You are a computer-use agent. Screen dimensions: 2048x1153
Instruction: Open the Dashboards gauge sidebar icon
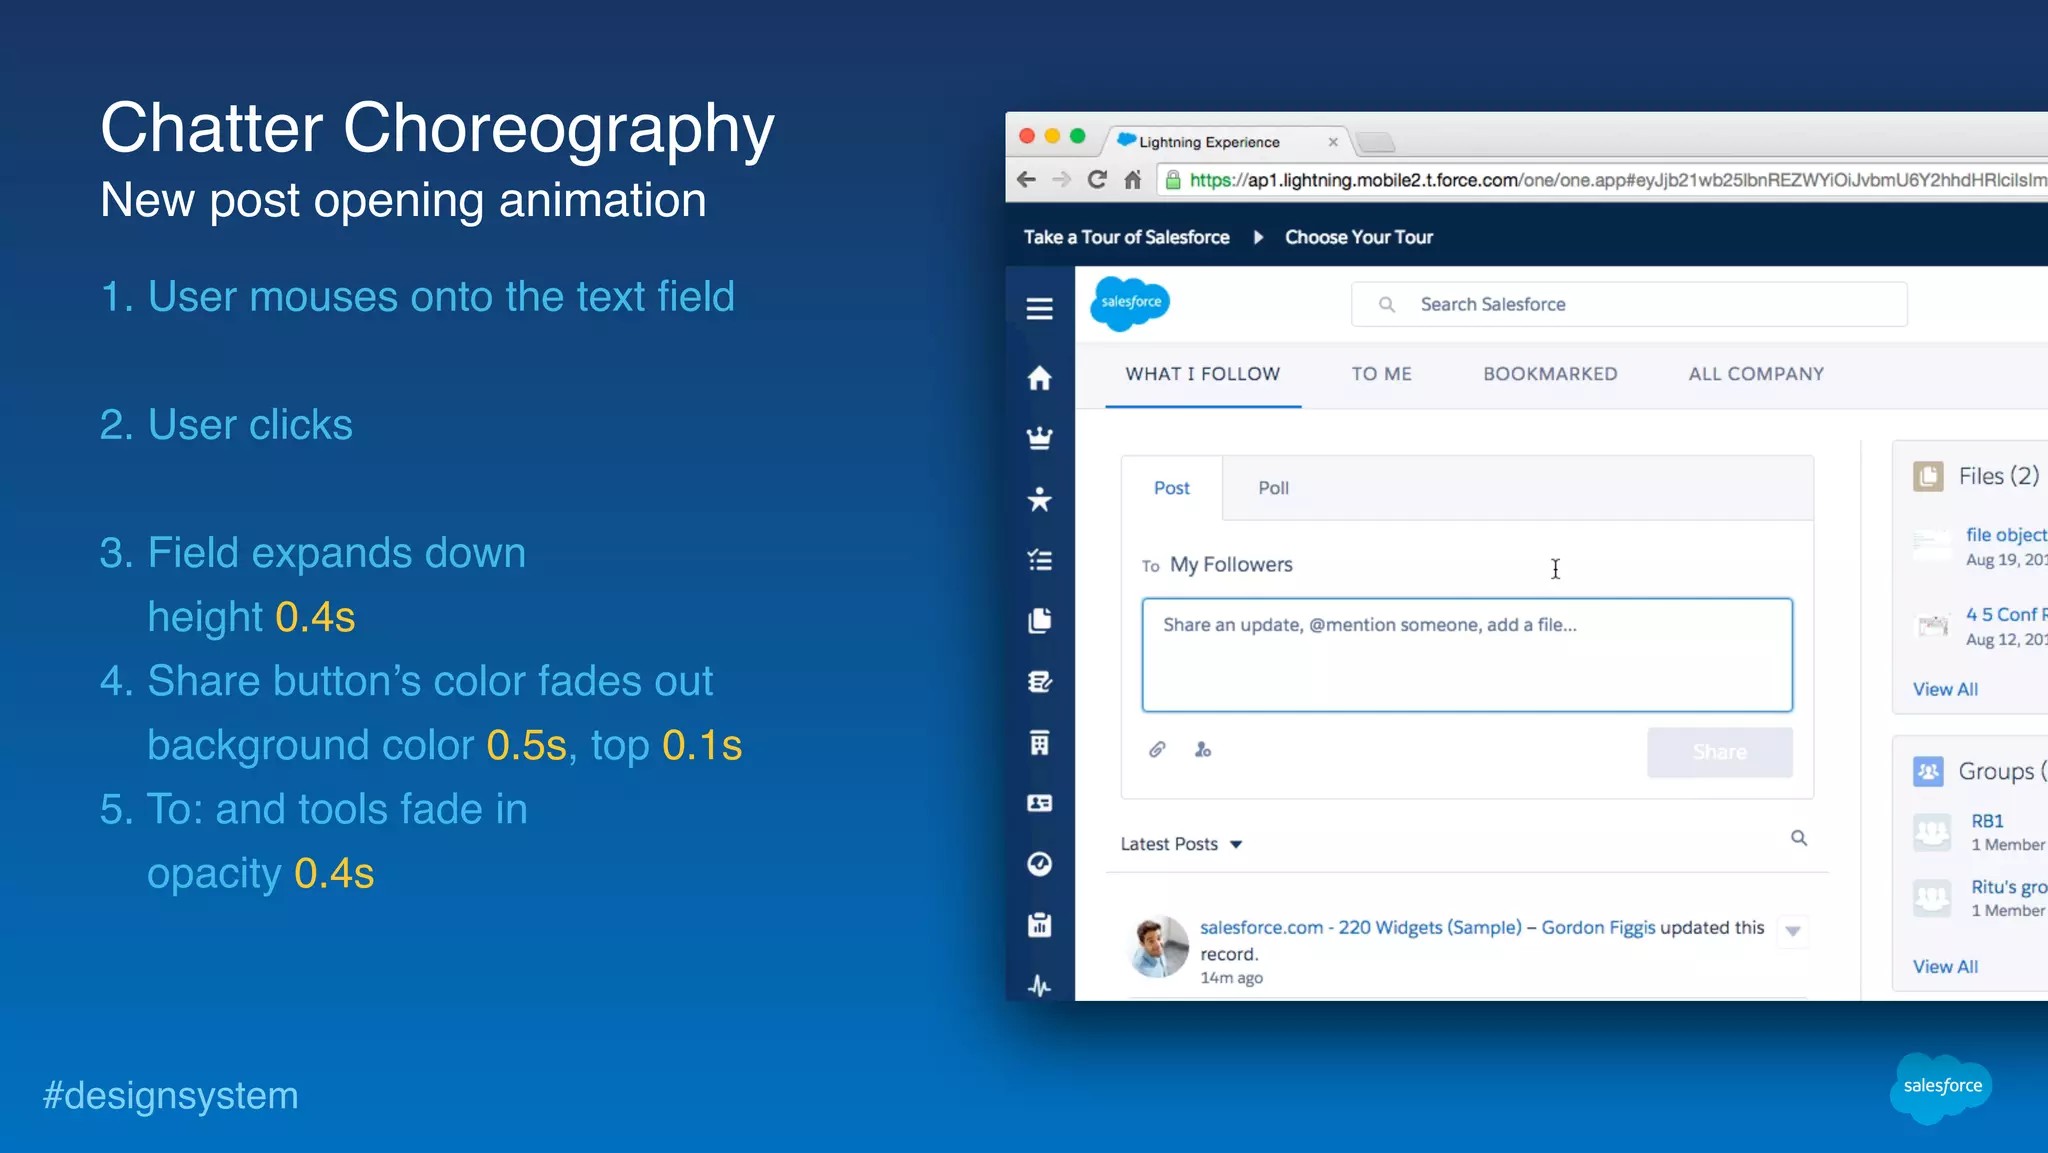click(x=1039, y=864)
